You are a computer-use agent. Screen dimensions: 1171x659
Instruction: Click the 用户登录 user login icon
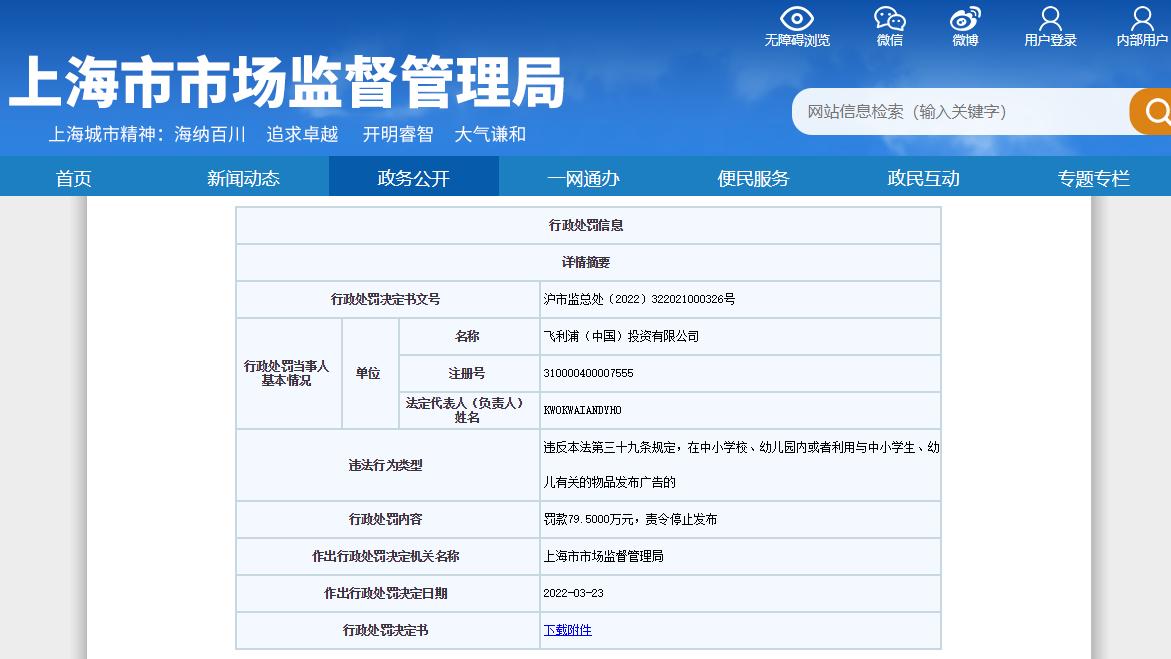pos(1049,18)
